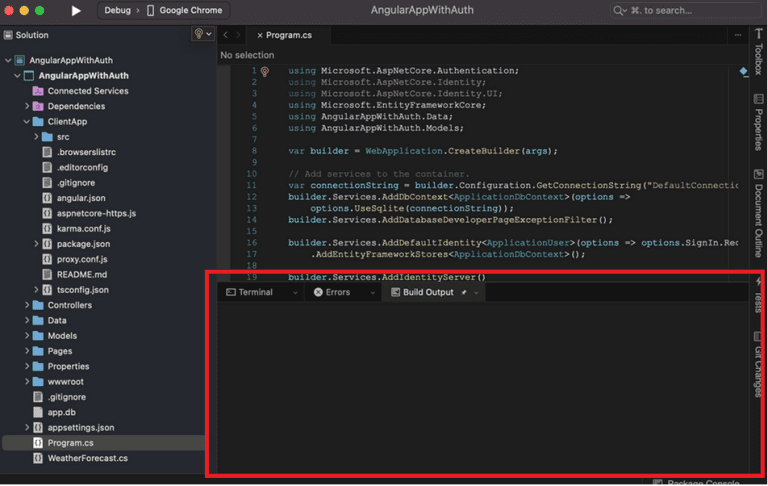The width and height of the screenshot is (768, 486).
Task: Expand the src folder
Action: tap(36, 137)
